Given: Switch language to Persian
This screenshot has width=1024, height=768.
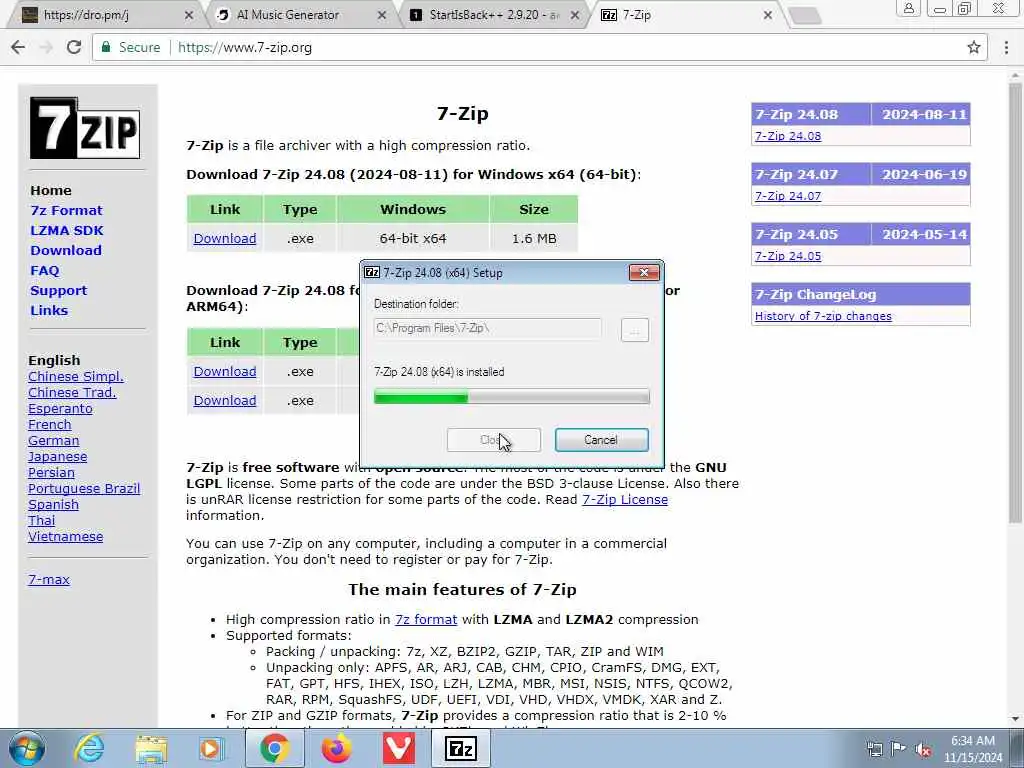Looking at the screenshot, I should [x=52, y=473].
